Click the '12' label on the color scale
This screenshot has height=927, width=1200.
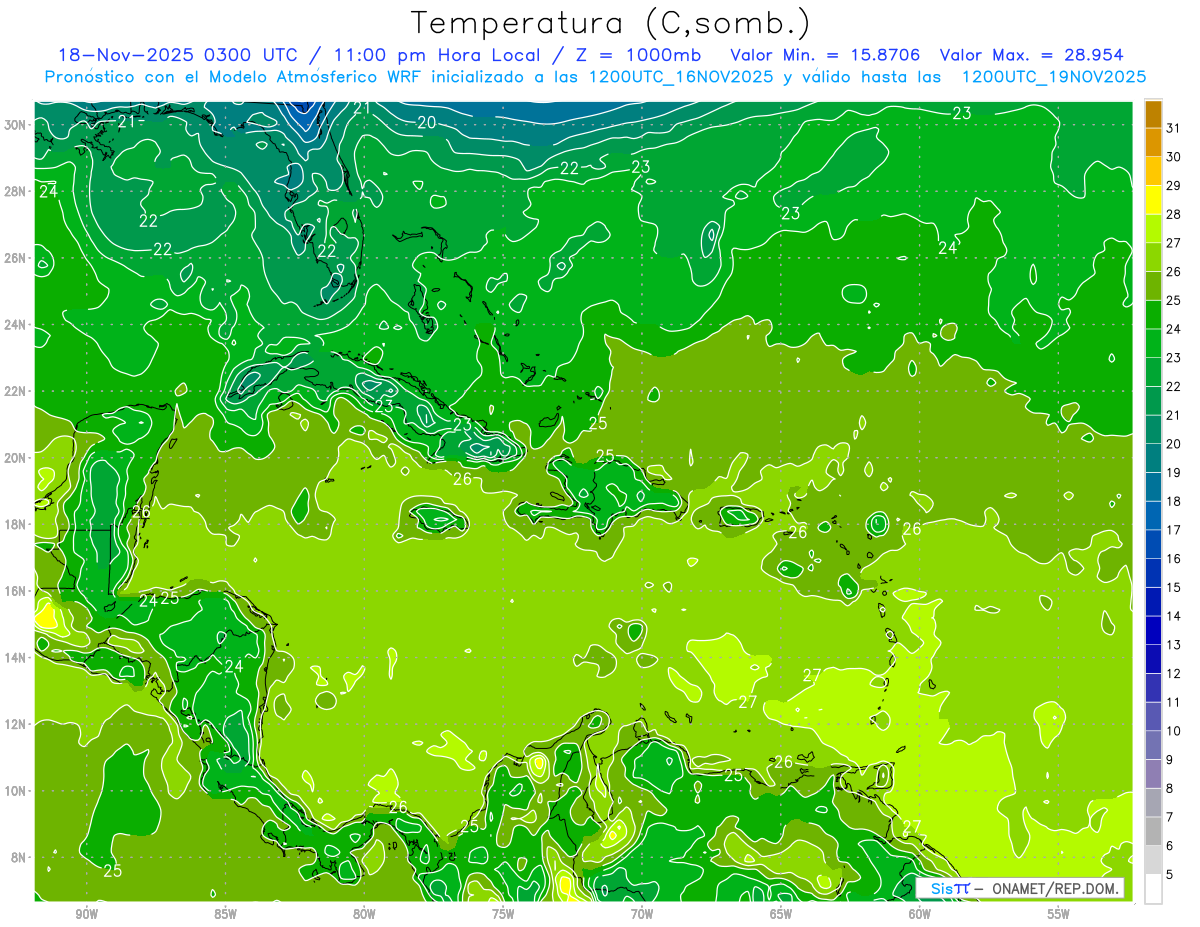click(x=1174, y=674)
